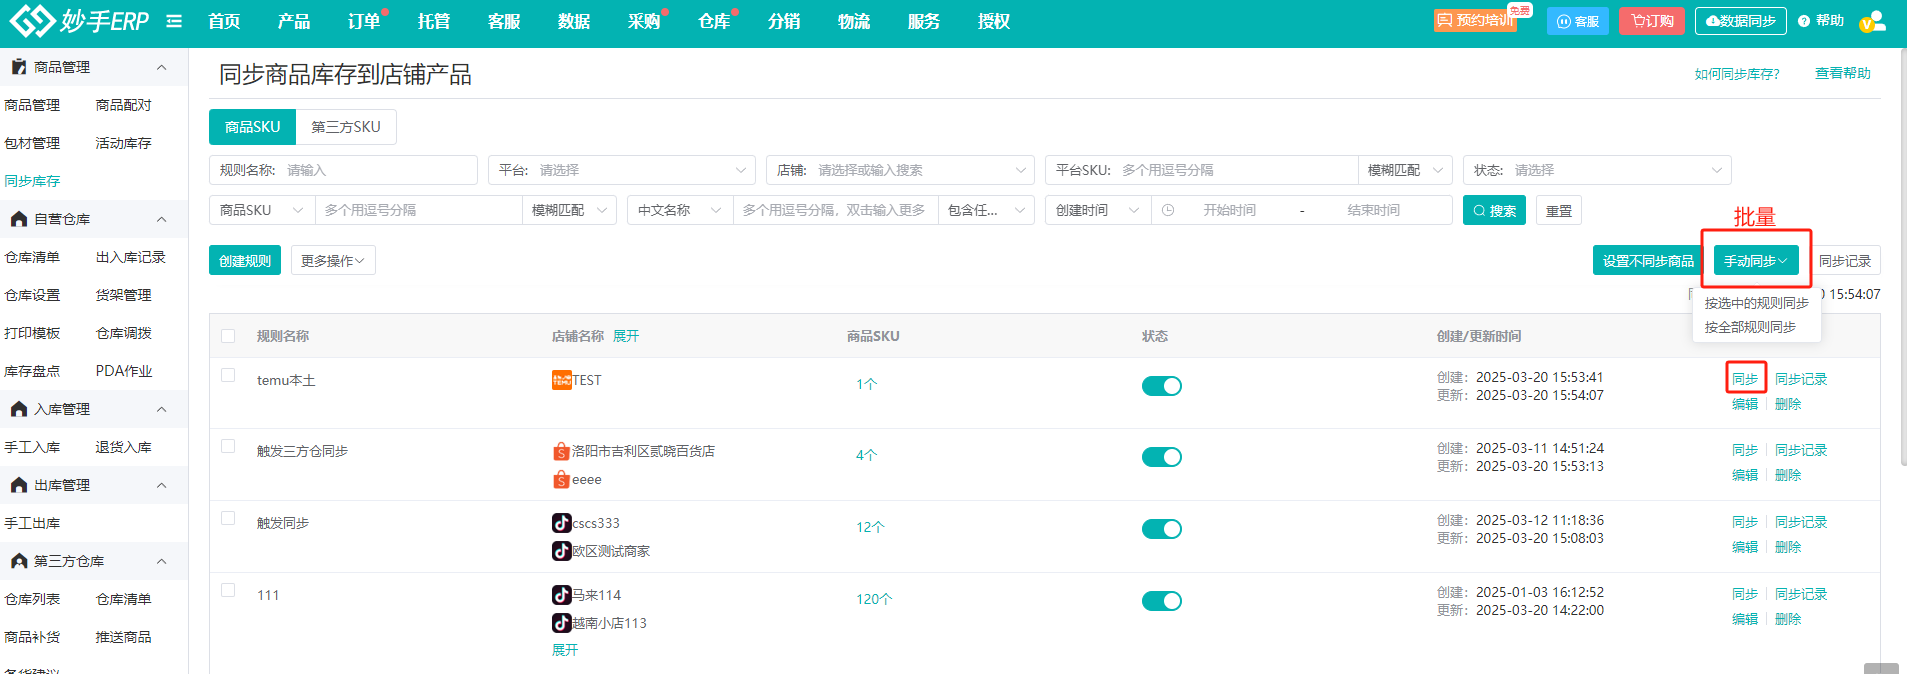Open the 创建时间 dropdown

coord(1098,210)
